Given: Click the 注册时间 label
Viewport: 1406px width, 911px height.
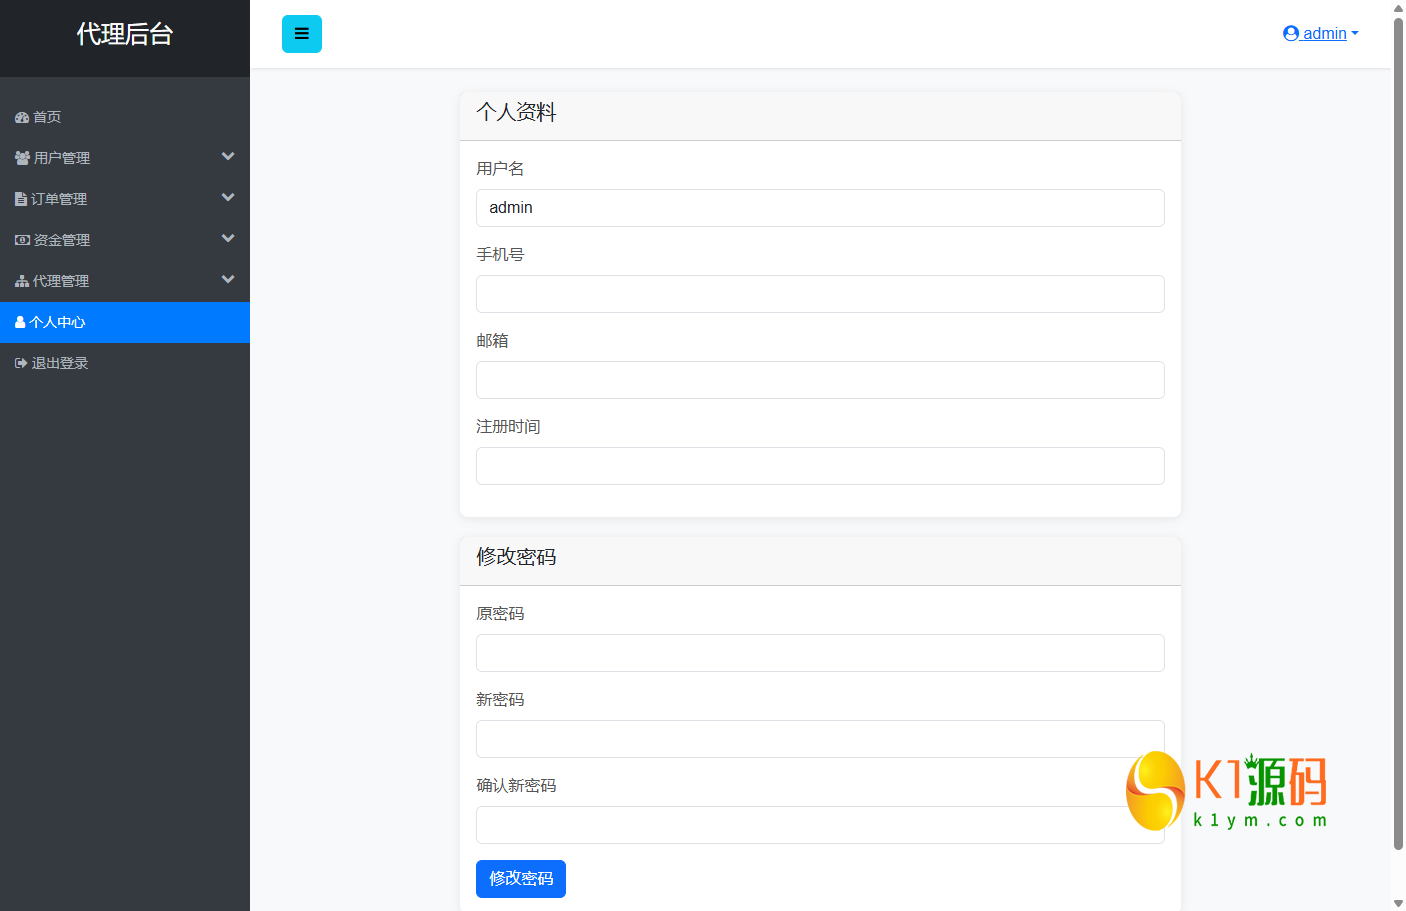Looking at the screenshot, I should (508, 427).
